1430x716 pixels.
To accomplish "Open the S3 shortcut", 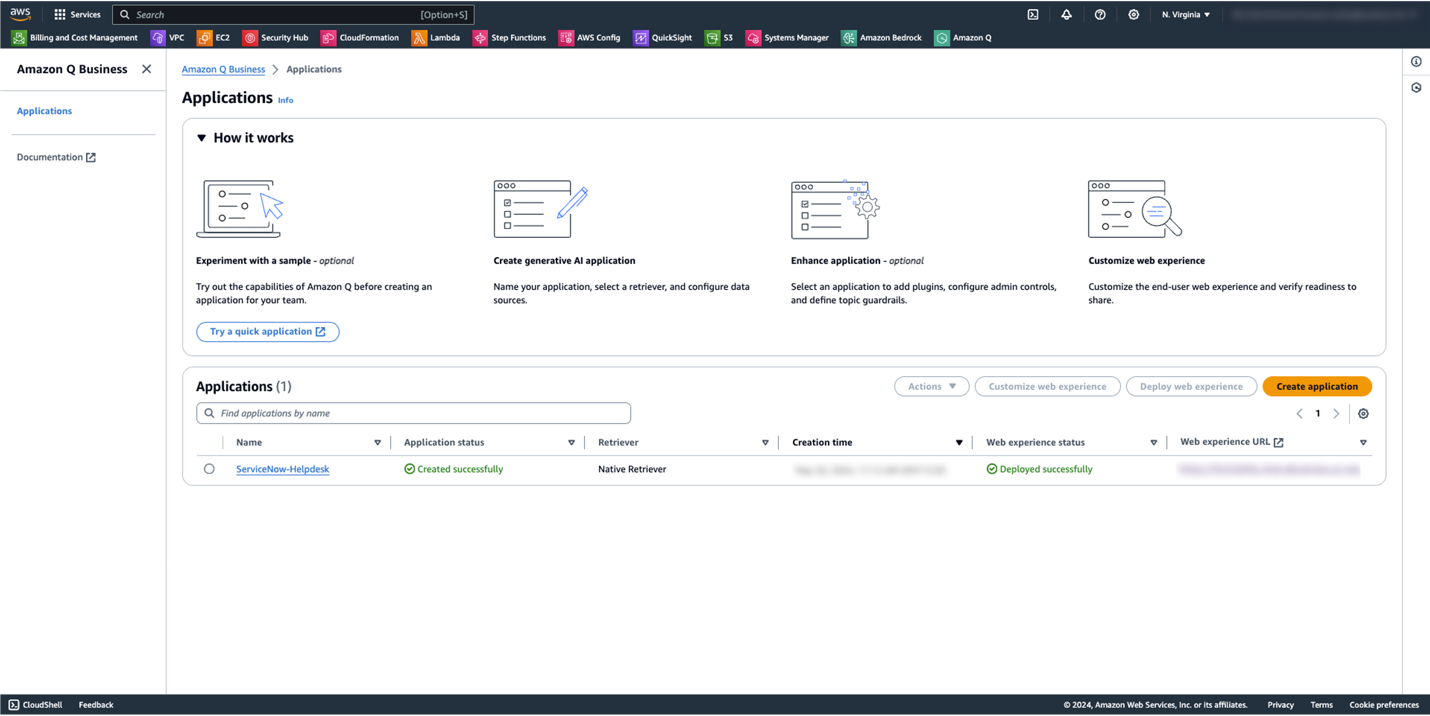I will 719,38.
